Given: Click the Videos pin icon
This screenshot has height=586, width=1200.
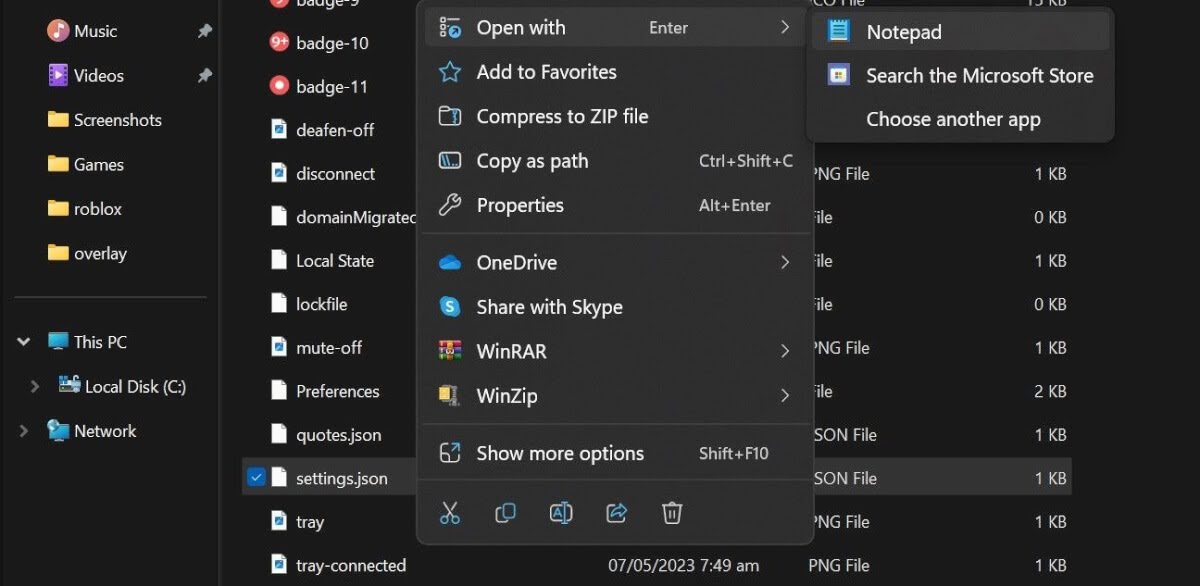Looking at the screenshot, I should click(205, 75).
